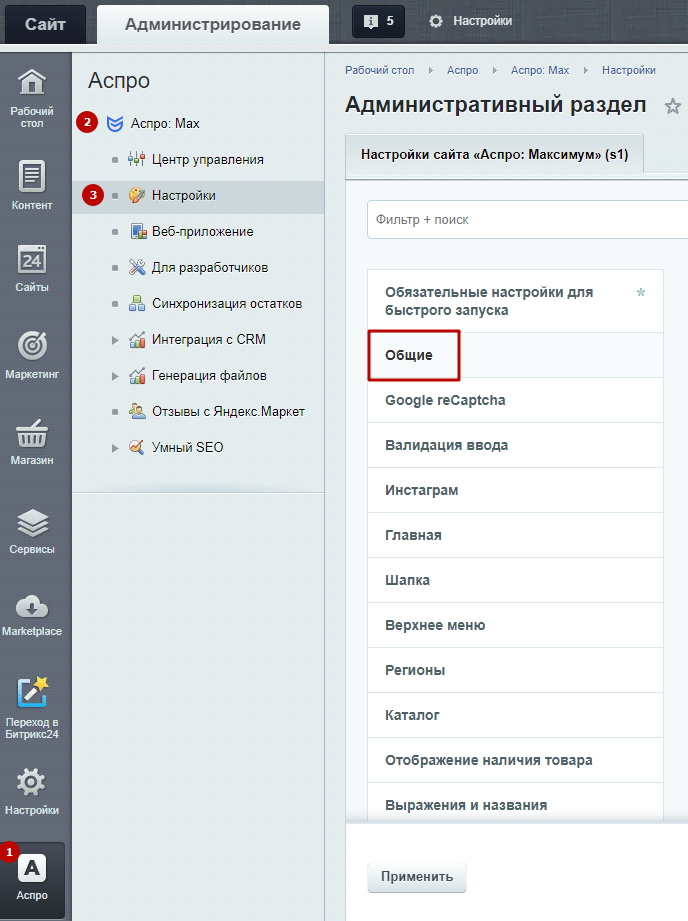
Task: Follow the Аспро: Max breadcrumb link
Action: 540,70
